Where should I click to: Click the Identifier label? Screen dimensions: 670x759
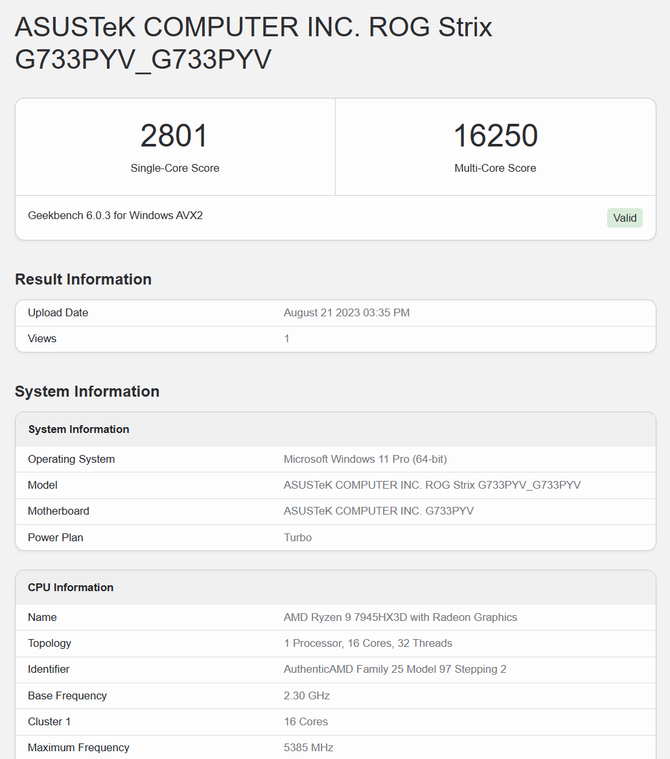tap(48, 669)
